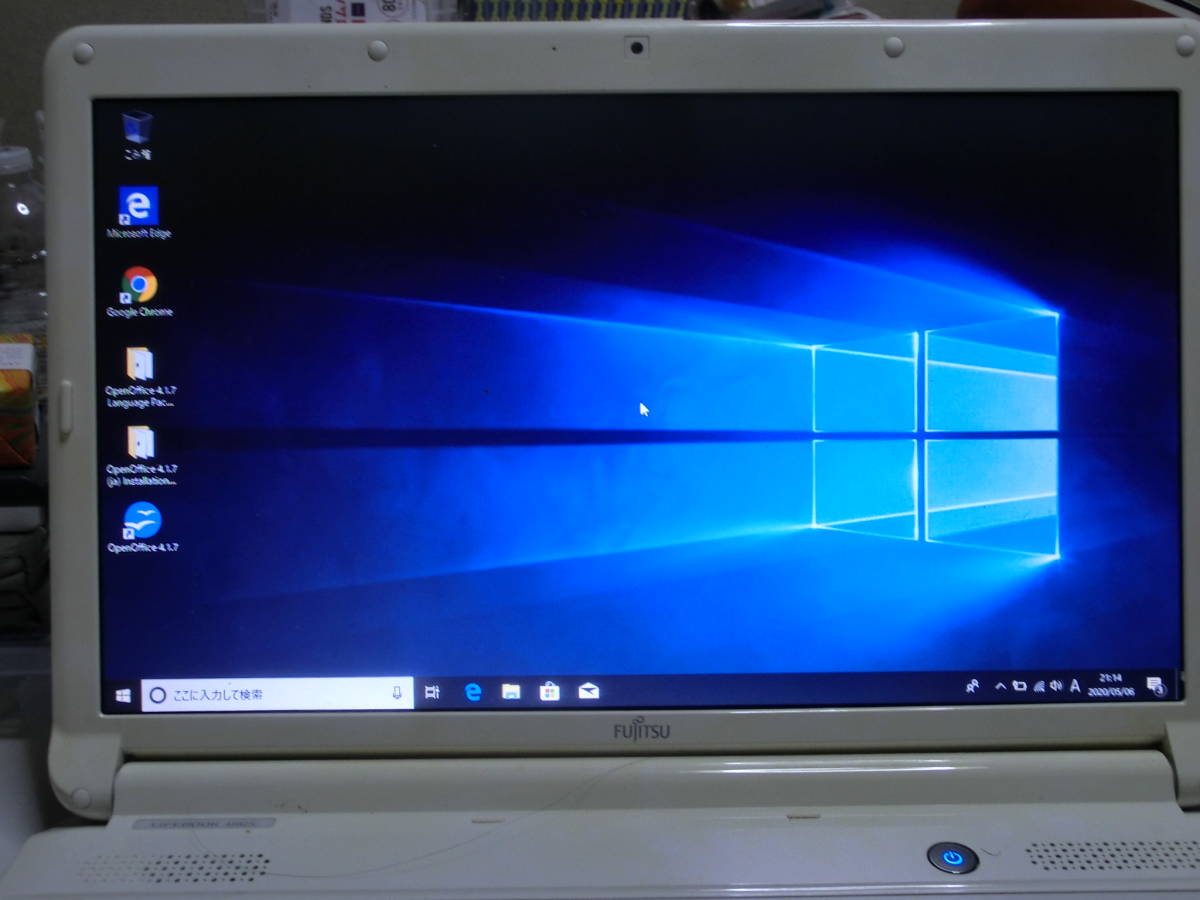Click the microphone icon in search box
This screenshot has height=900, width=1200.
tap(397, 693)
